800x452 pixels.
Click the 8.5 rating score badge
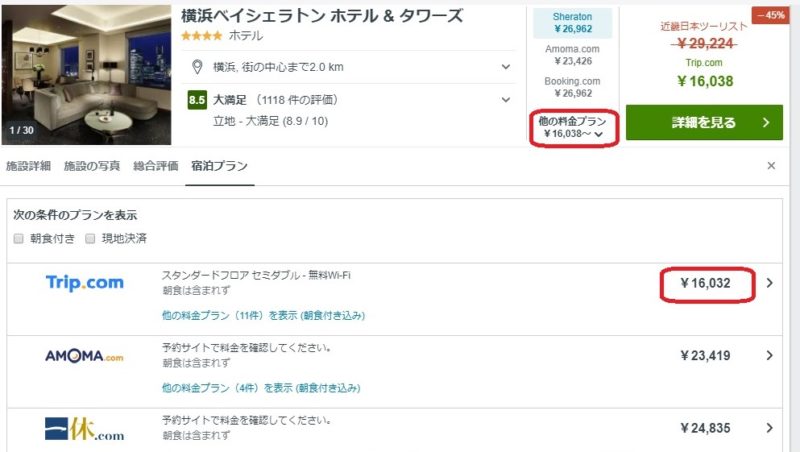pos(197,100)
